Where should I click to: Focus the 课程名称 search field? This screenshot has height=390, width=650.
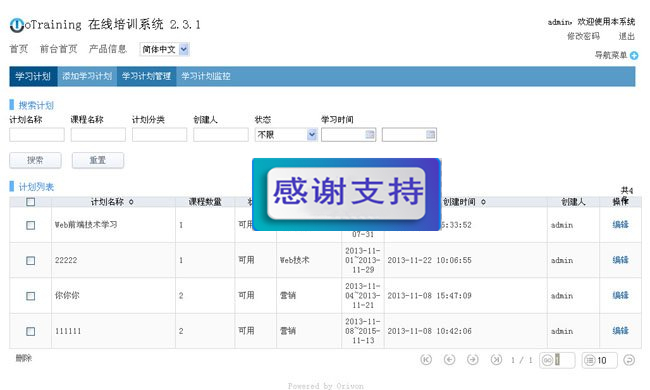click(98, 135)
